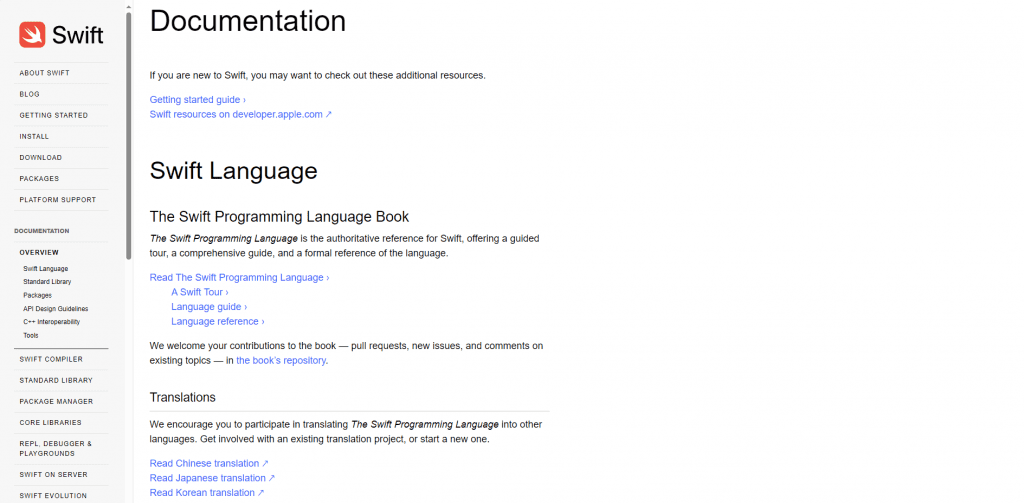
Task: Open the About Swift sidebar link
Action: [44, 73]
